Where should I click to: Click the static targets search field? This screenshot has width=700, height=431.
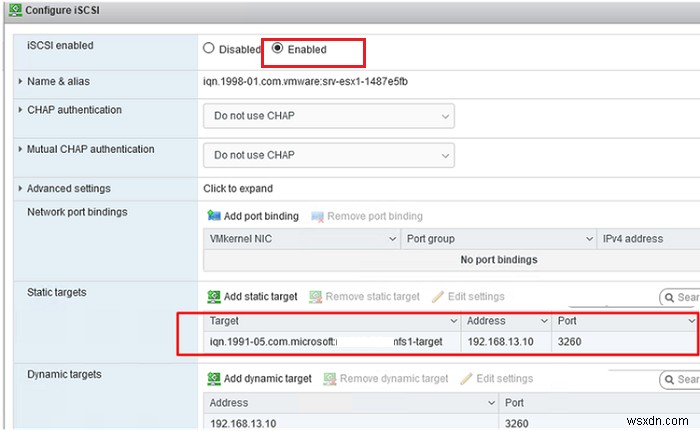680,297
